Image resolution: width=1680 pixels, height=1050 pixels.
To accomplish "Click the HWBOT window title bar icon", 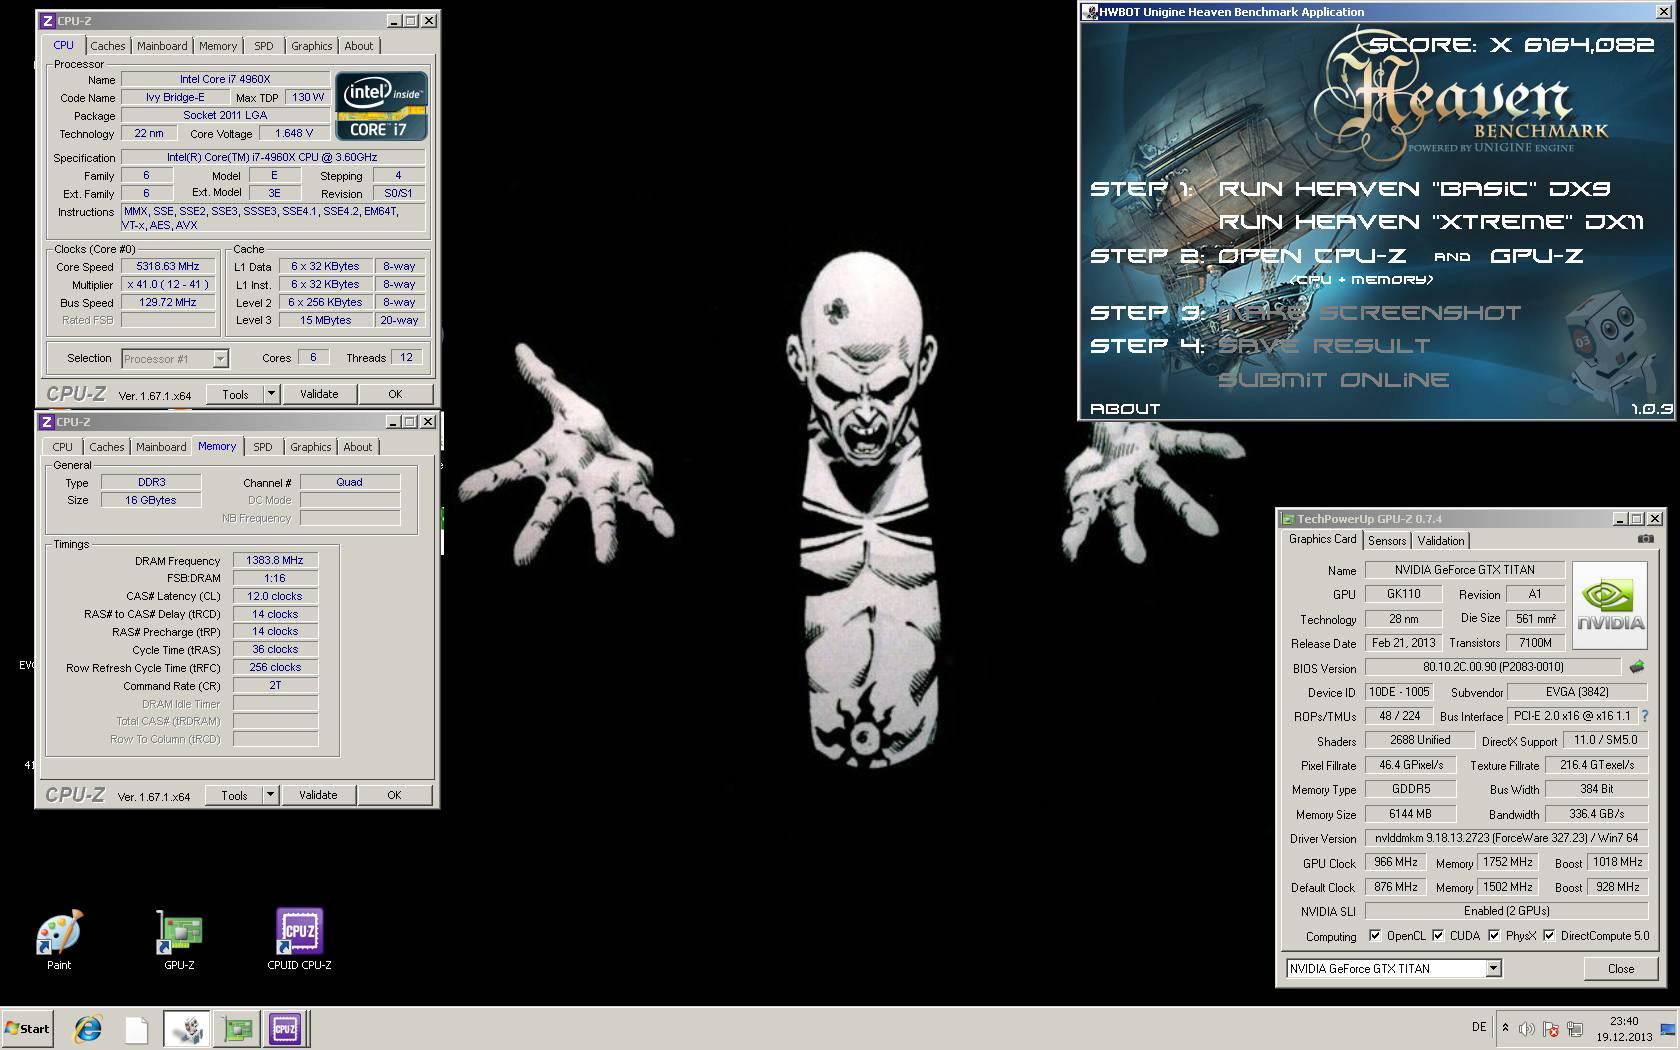I will pos(1090,12).
